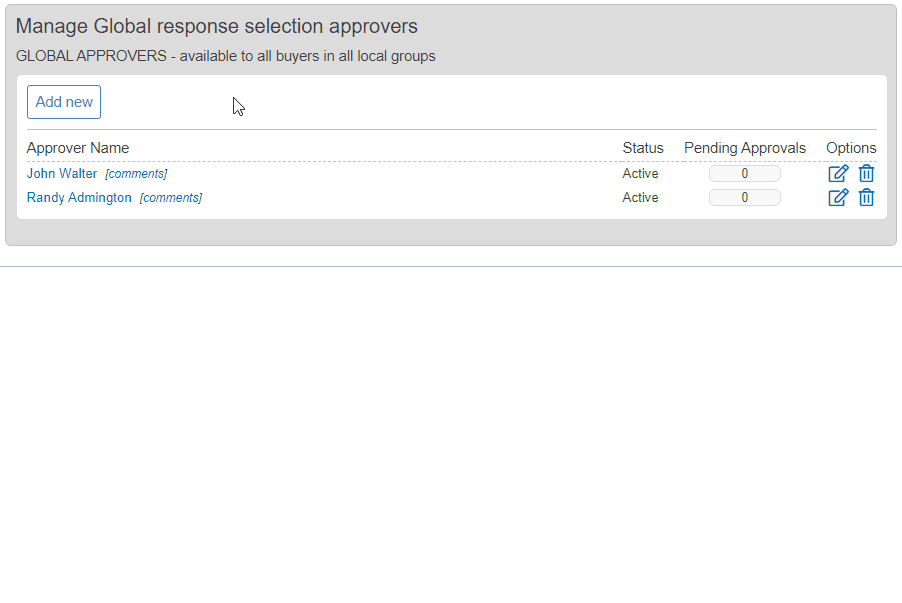
Task: View comments for John Walter
Action: coord(136,174)
